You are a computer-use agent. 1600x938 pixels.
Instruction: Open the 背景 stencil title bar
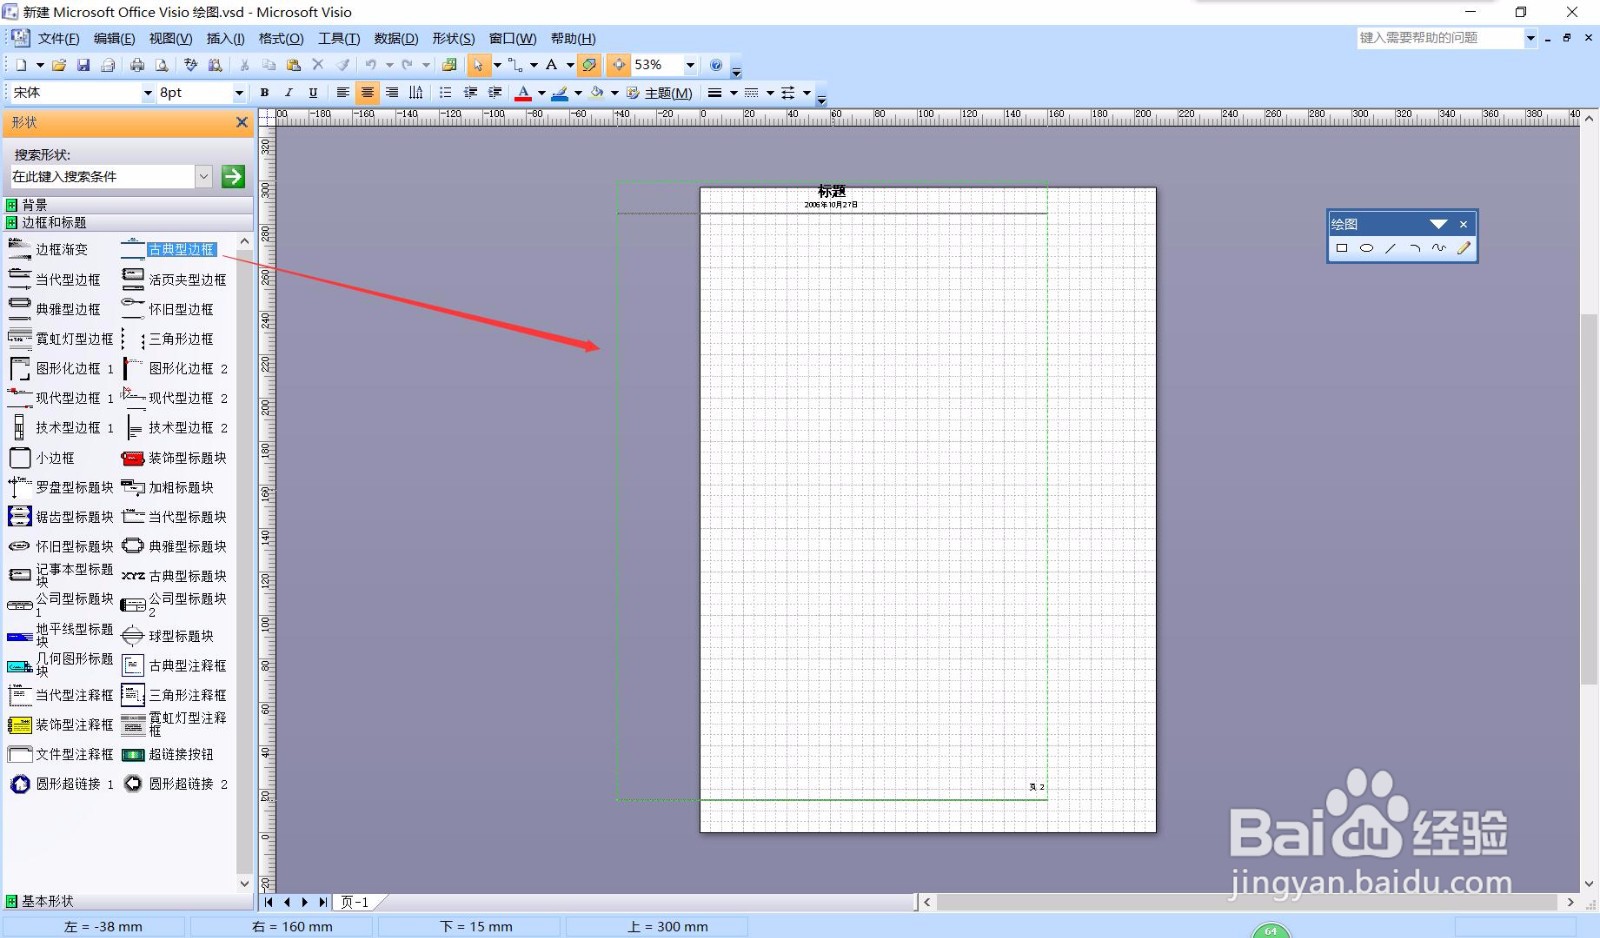point(127,204)
